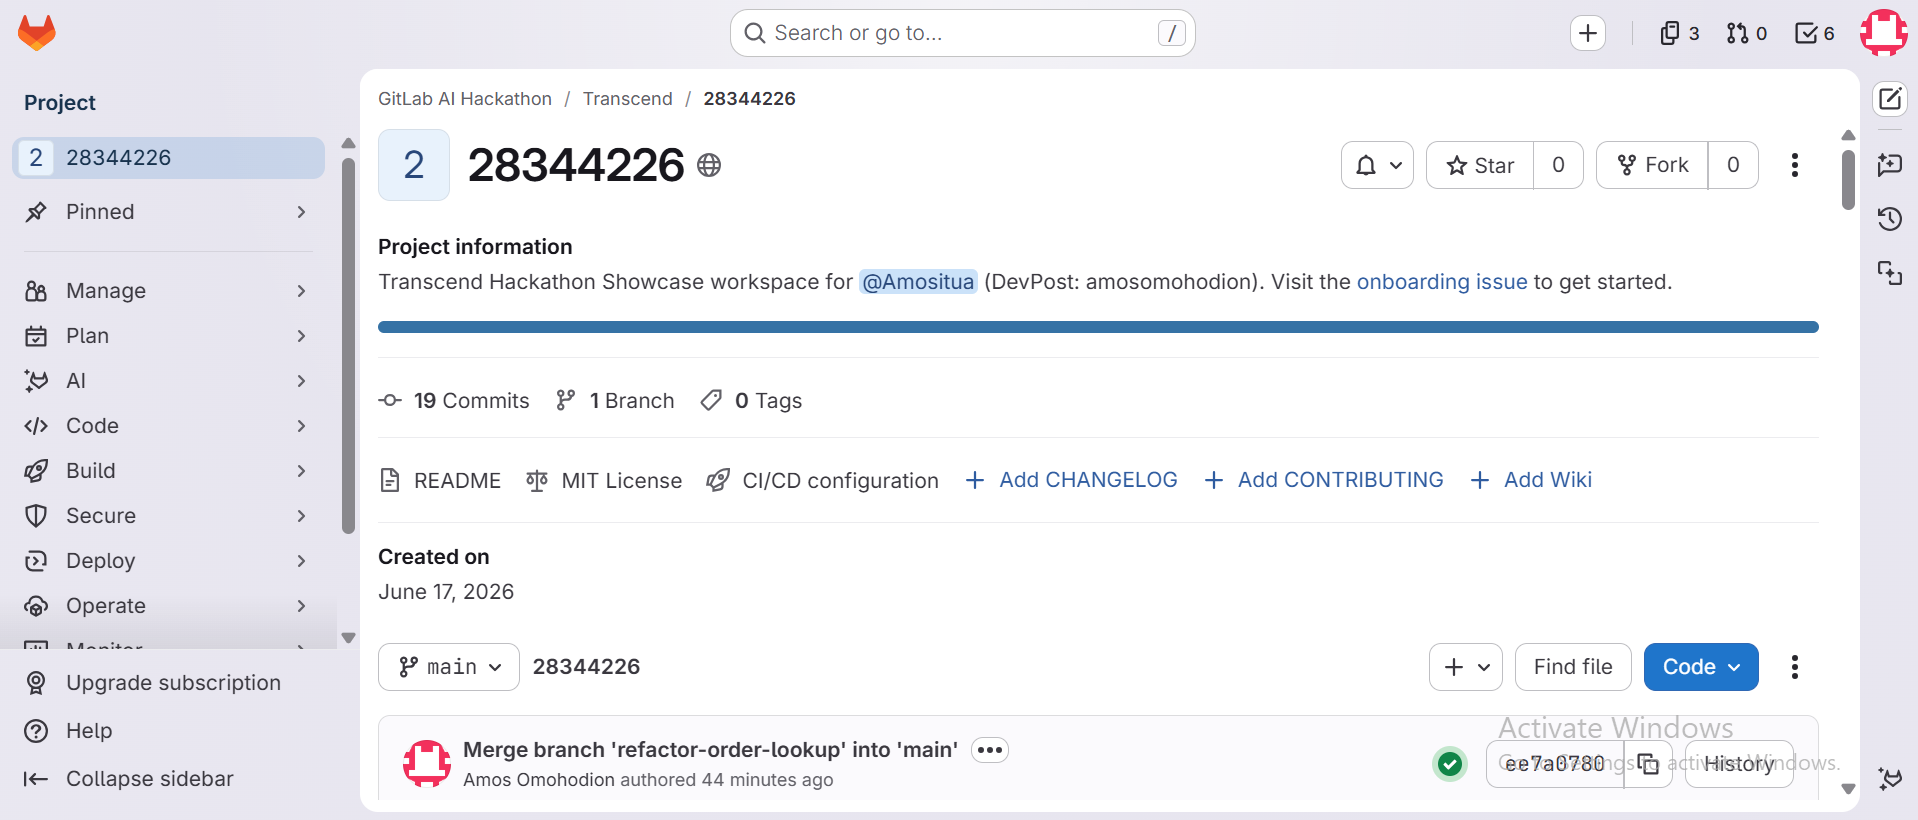Screen dimensions: 1918x820
Task: Open CI/CD configuration
Action: click(x=822, y=481)
